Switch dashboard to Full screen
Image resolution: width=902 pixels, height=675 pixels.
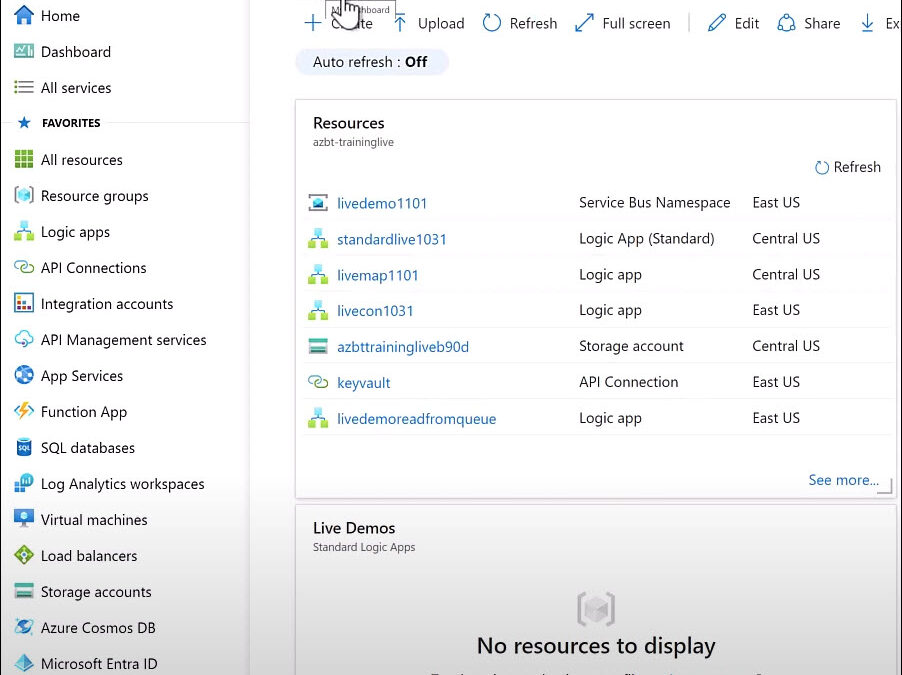click(x=622, y=23)
